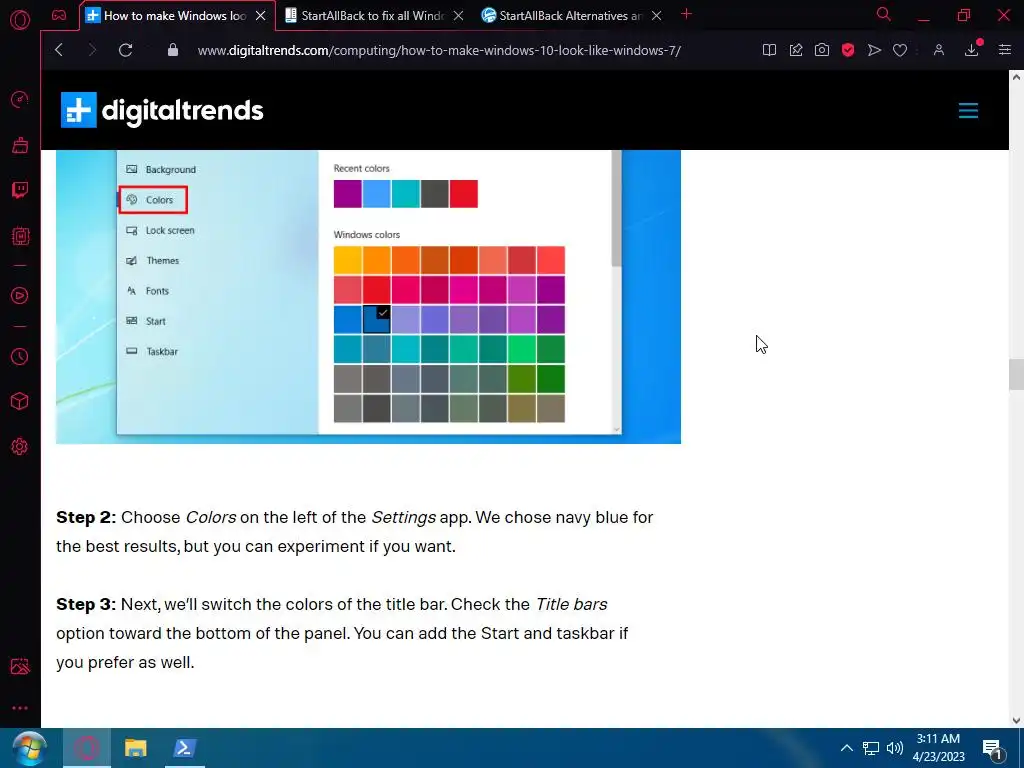
Task: Open History clock icon in sidebar
Action: point(20,357)
